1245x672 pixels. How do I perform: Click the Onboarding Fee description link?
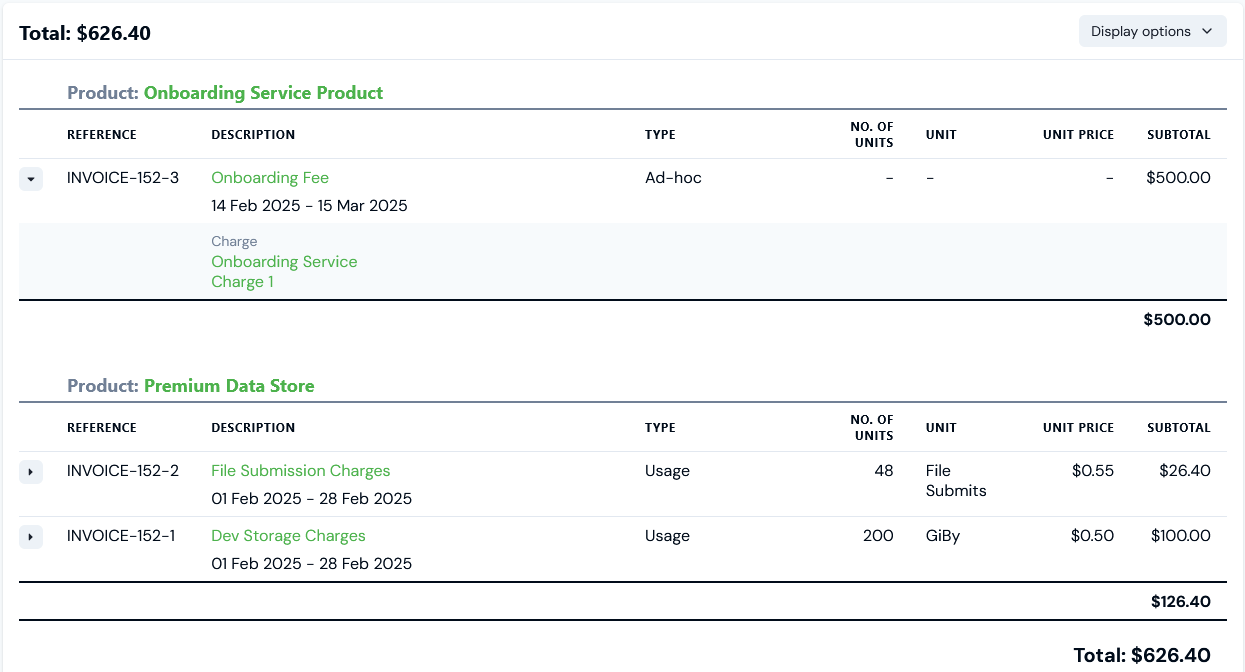(270, 178)
